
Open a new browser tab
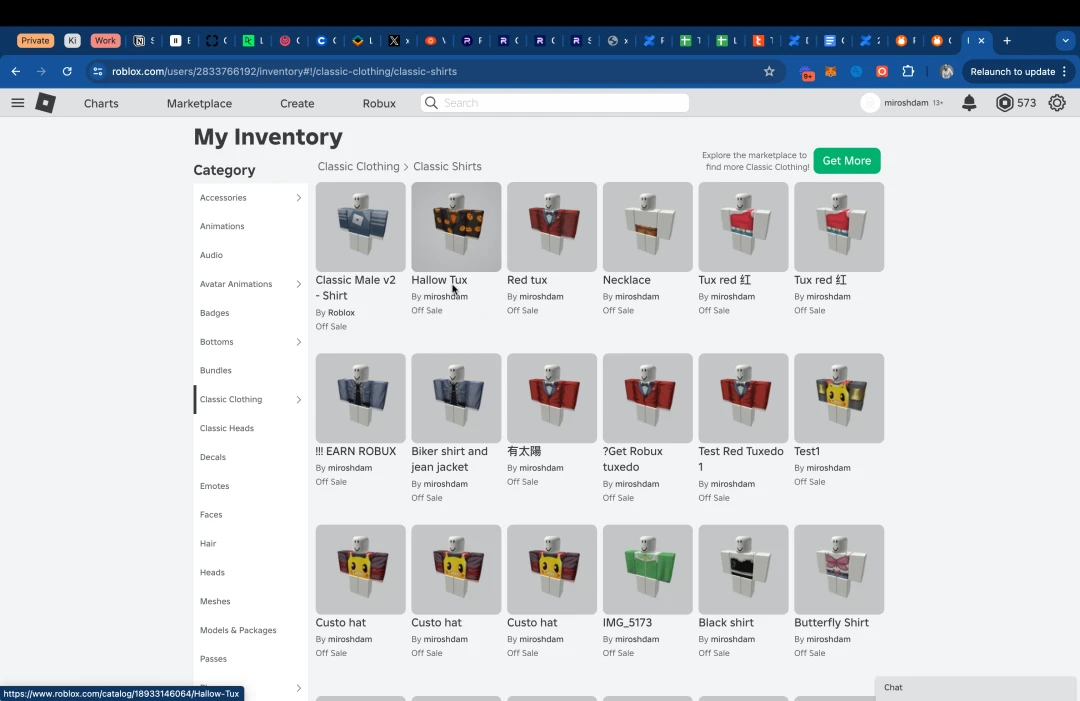point(1007,41)
